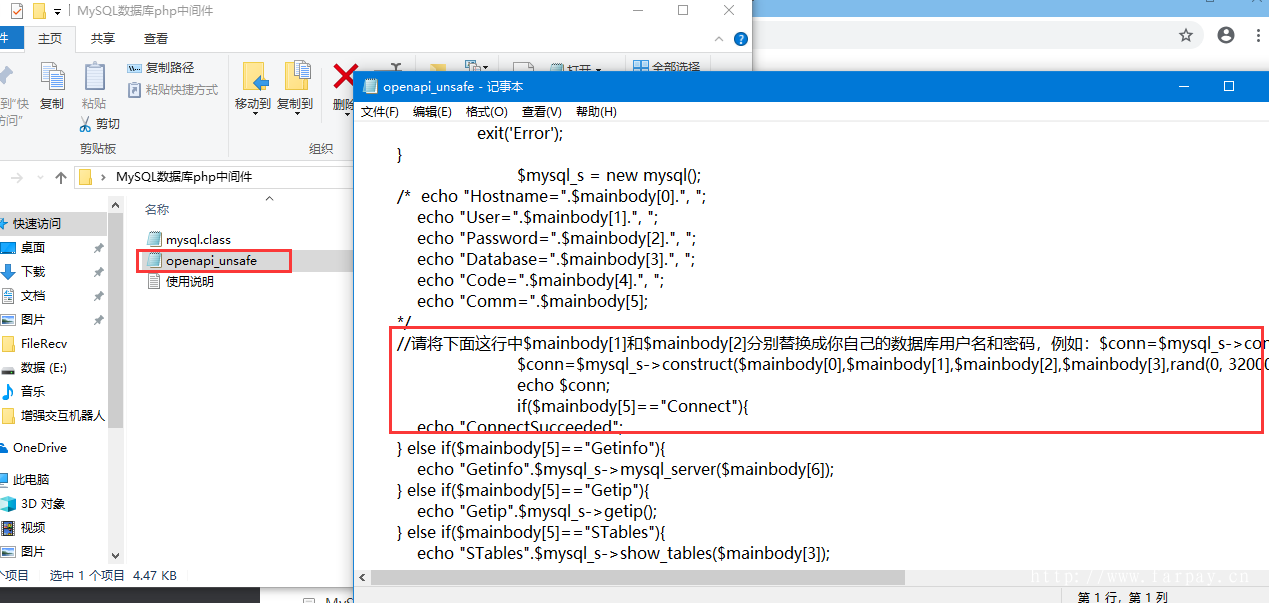
Task: Click Copy path (复制路径) in ribbon
Action: click(162, 68)
